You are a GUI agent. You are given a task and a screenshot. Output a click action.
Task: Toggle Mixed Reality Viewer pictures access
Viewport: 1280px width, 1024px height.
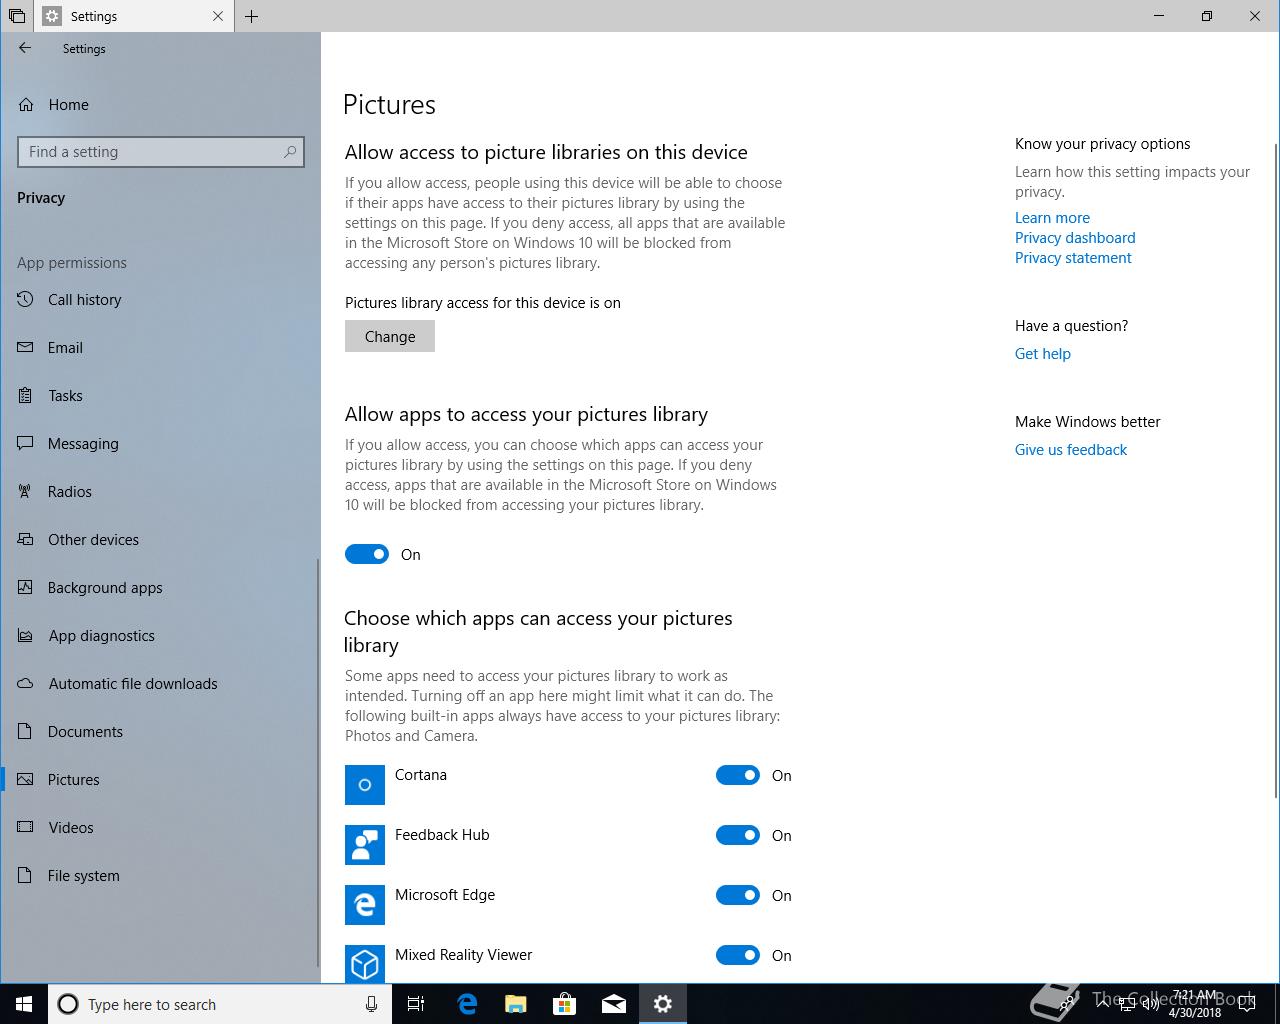tap(738, 955)
